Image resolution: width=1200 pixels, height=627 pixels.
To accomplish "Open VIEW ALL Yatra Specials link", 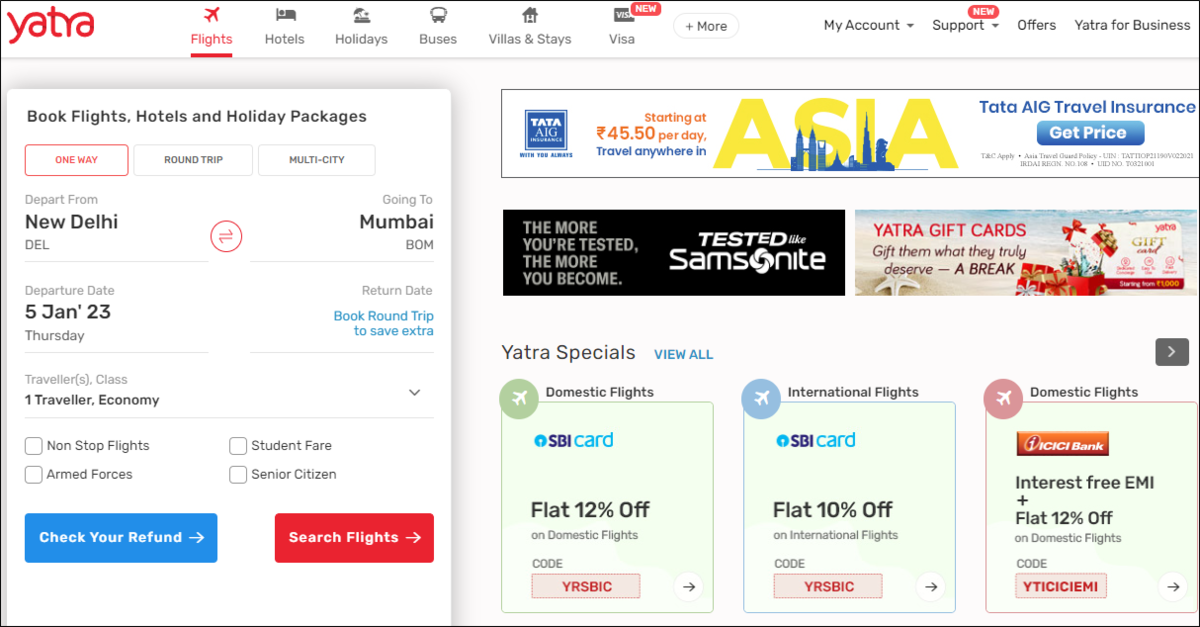I will pos(684,355).
